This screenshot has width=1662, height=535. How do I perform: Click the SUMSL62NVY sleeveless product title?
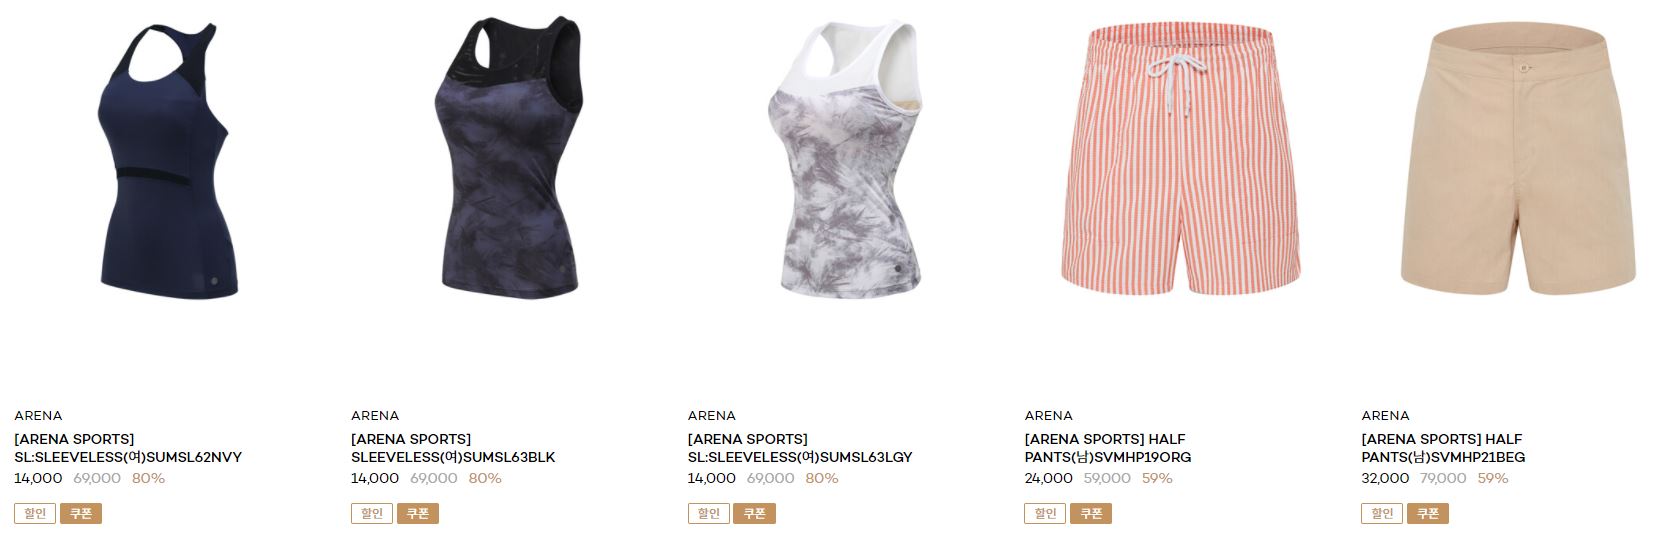click(x=128, y=448)
